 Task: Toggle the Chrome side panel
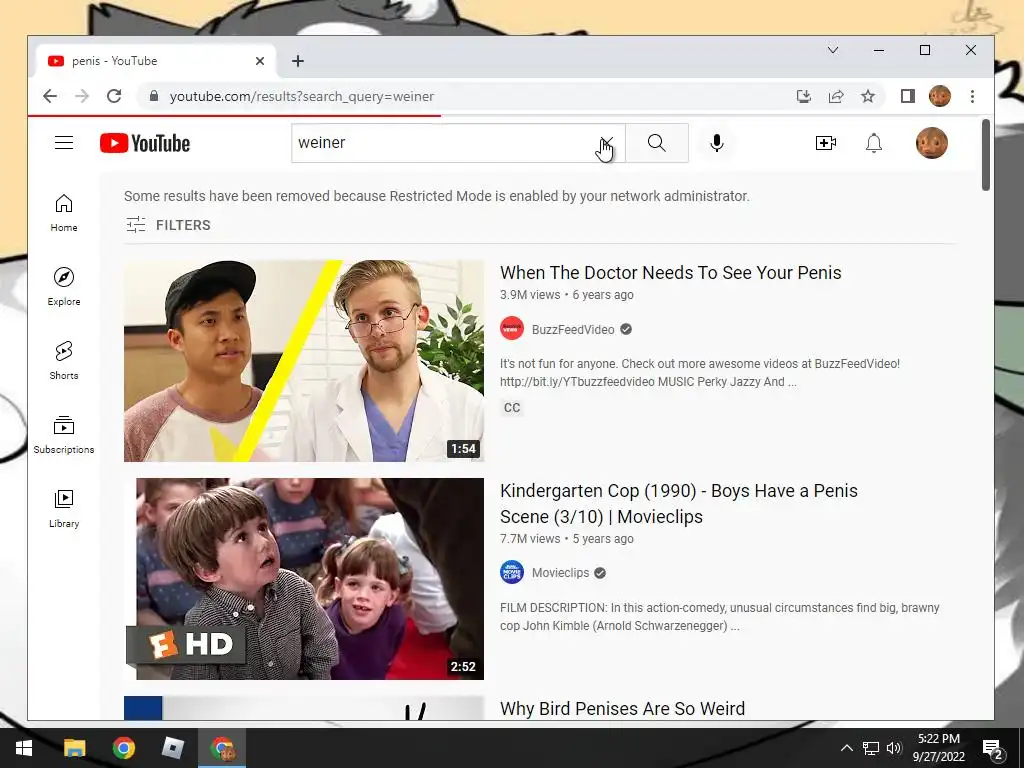907,97
